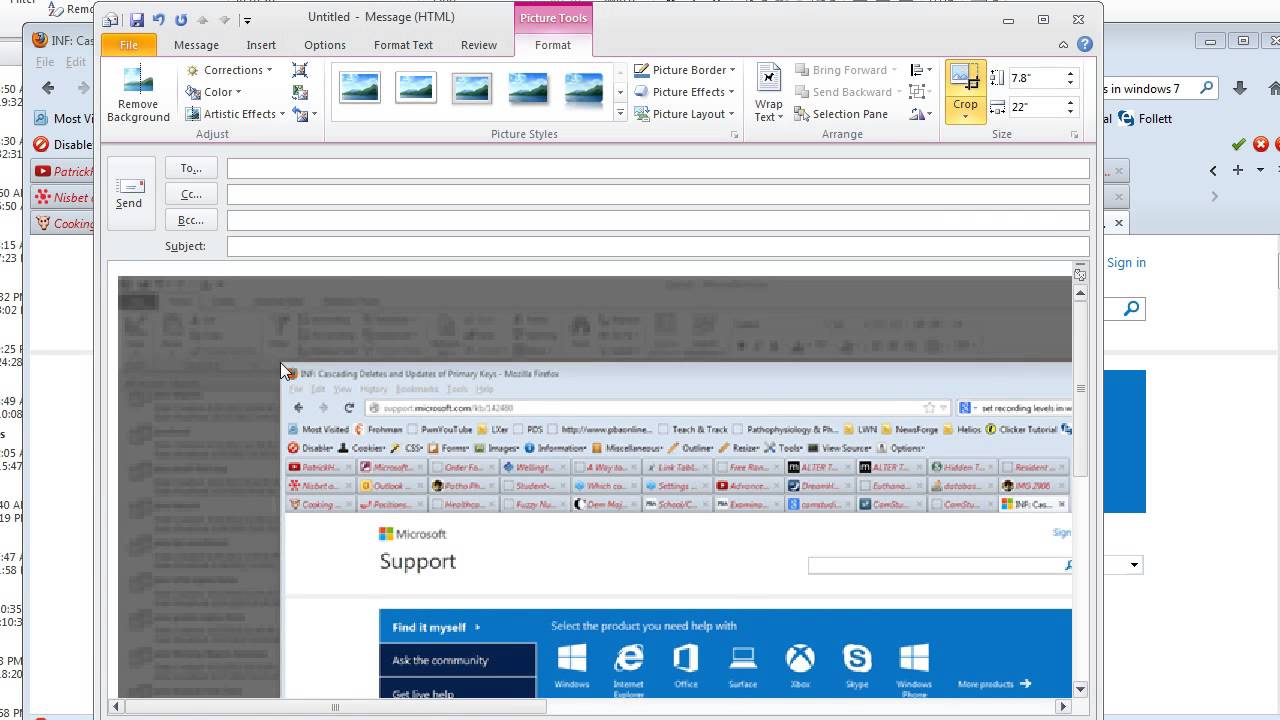
Task: Open the Align objects icon menu
Action: [x=920, y=70]
